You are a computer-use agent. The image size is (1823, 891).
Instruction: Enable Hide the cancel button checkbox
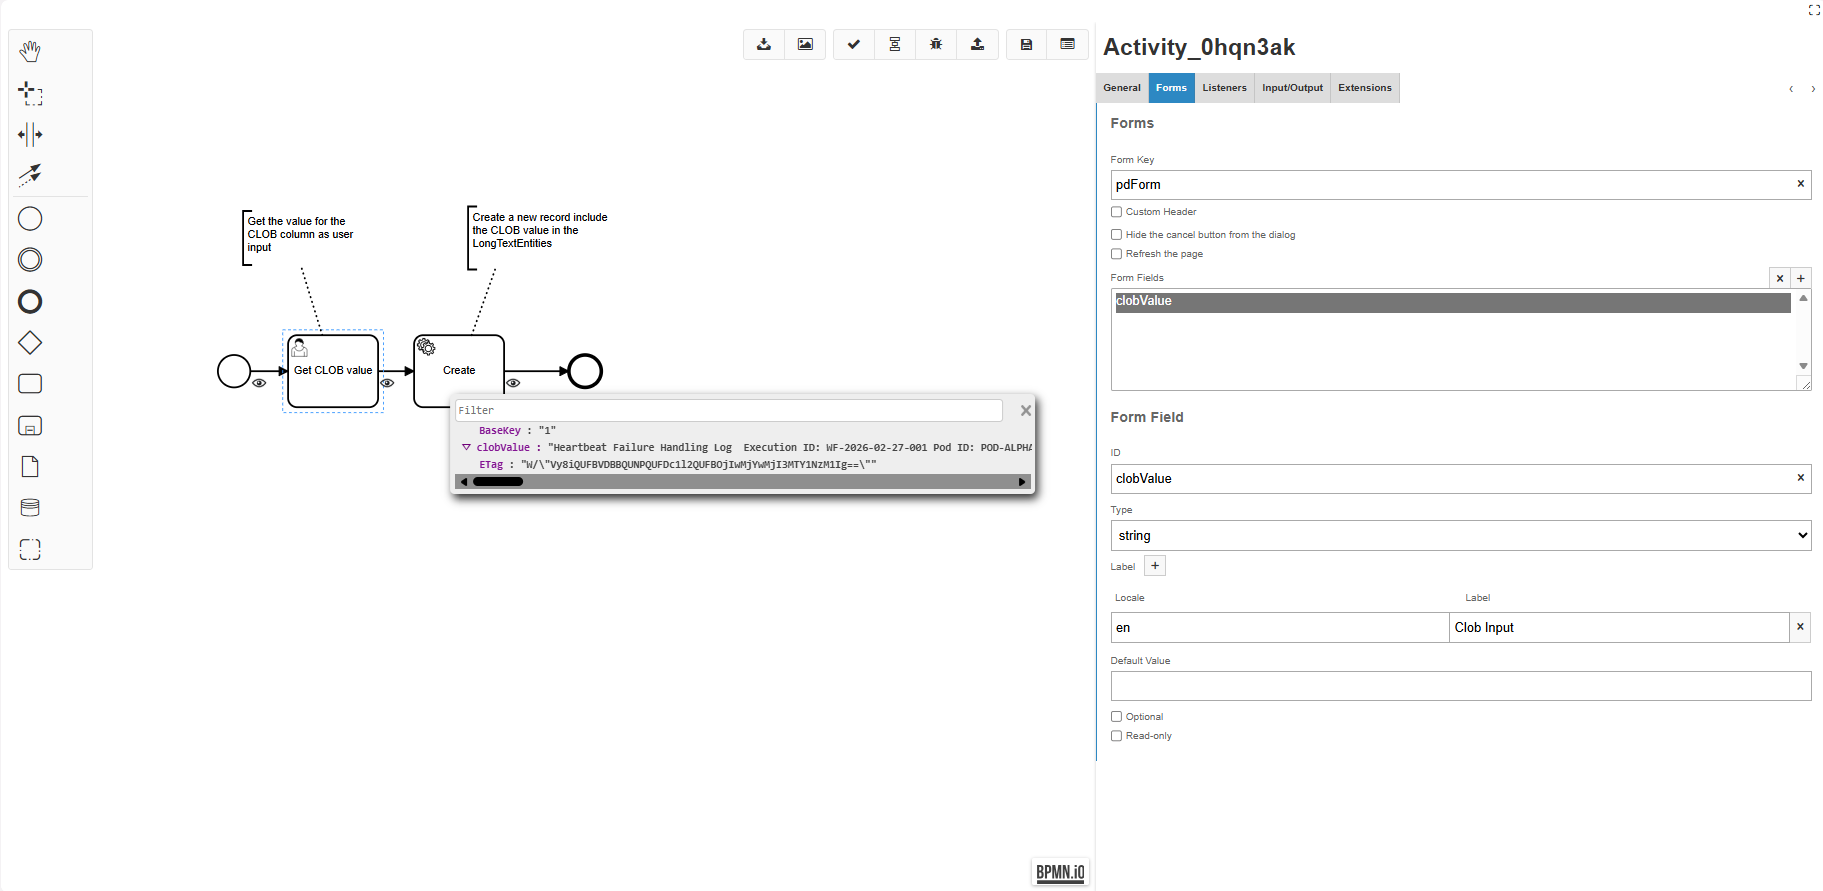pyautogui.click(x=1116, y=235)
